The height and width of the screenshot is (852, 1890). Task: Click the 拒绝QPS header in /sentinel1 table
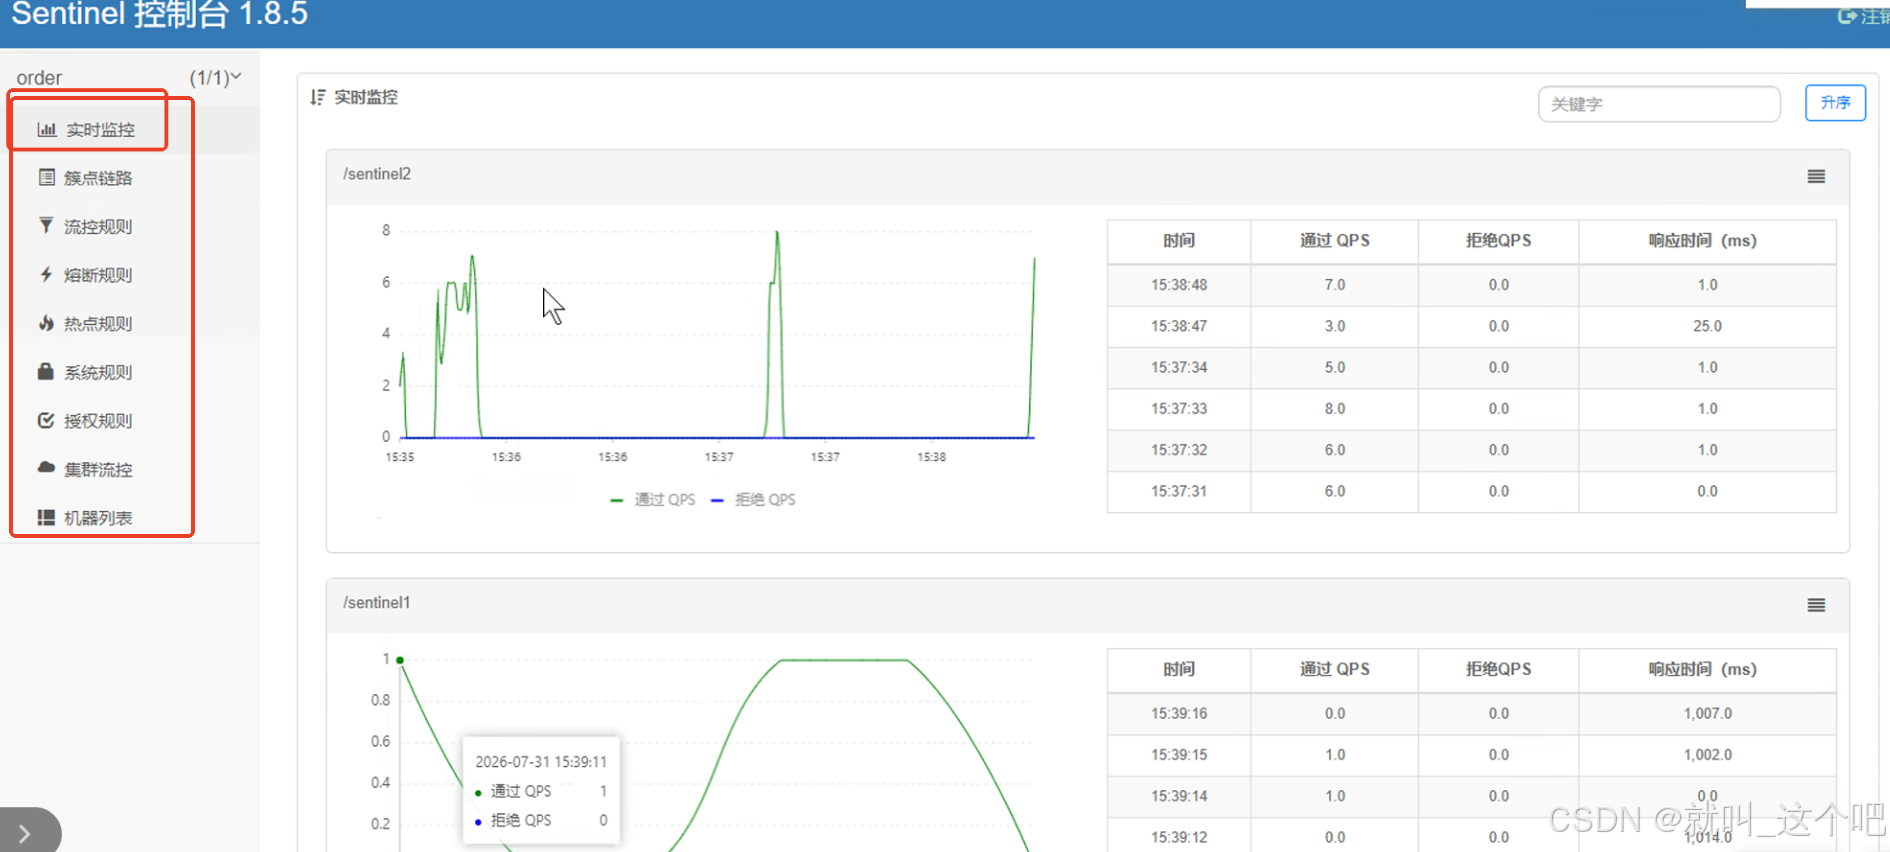1498,669
